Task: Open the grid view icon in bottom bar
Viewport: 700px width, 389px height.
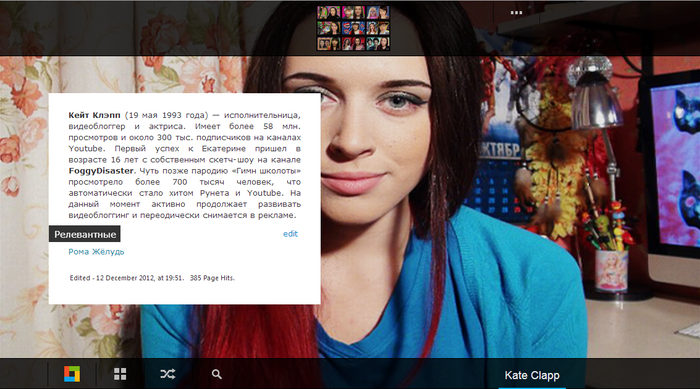Action: coord(120,374)
